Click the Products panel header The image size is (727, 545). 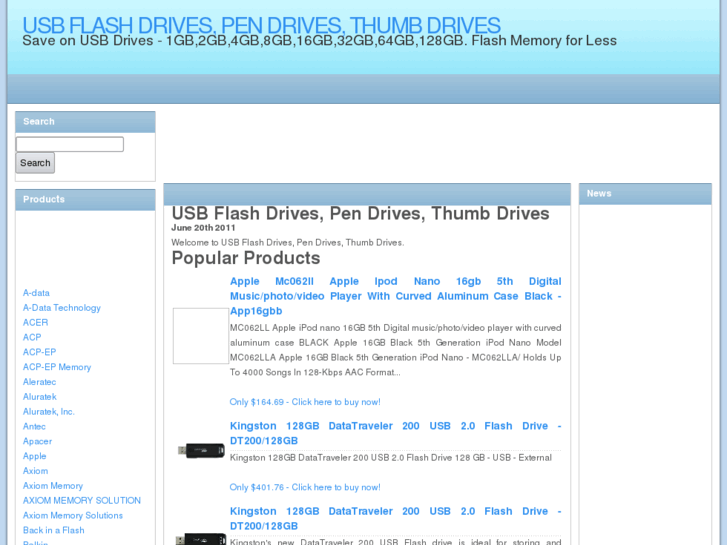pyautogui.click(x=85, y=199)
